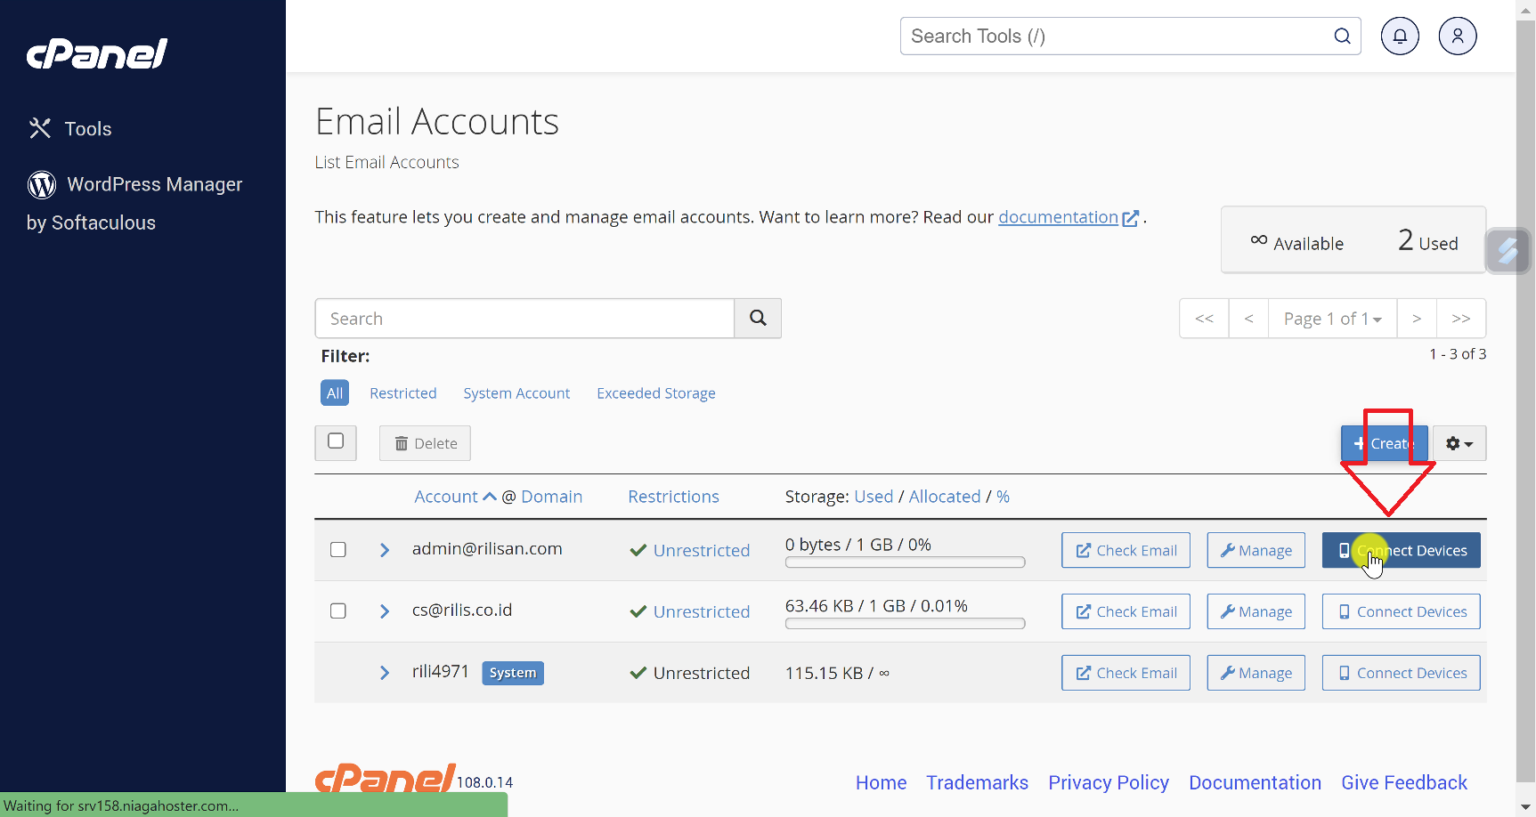Toggle the select-all email checkbox
The image size is (1536, 817).
pos(335,442)
